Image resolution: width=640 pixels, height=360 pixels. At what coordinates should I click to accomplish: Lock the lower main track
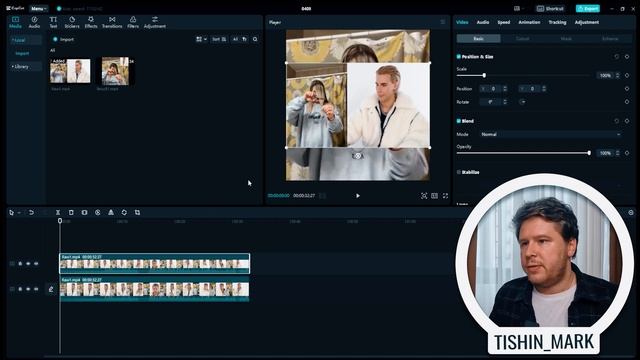[x=20, y=289]
